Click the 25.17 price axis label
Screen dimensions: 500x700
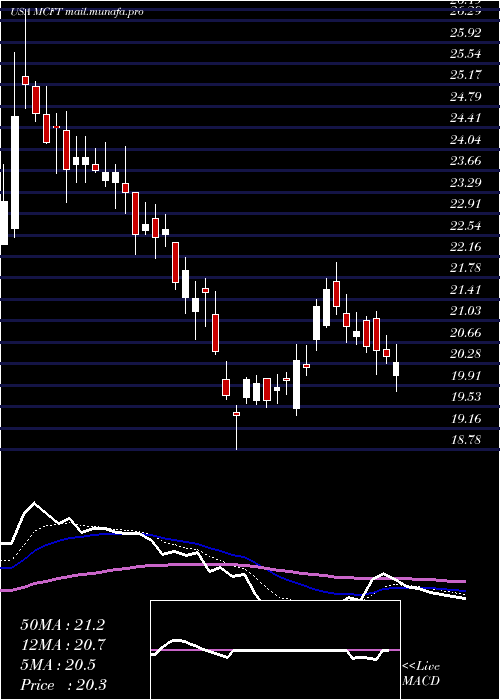[x=466, y=75]
